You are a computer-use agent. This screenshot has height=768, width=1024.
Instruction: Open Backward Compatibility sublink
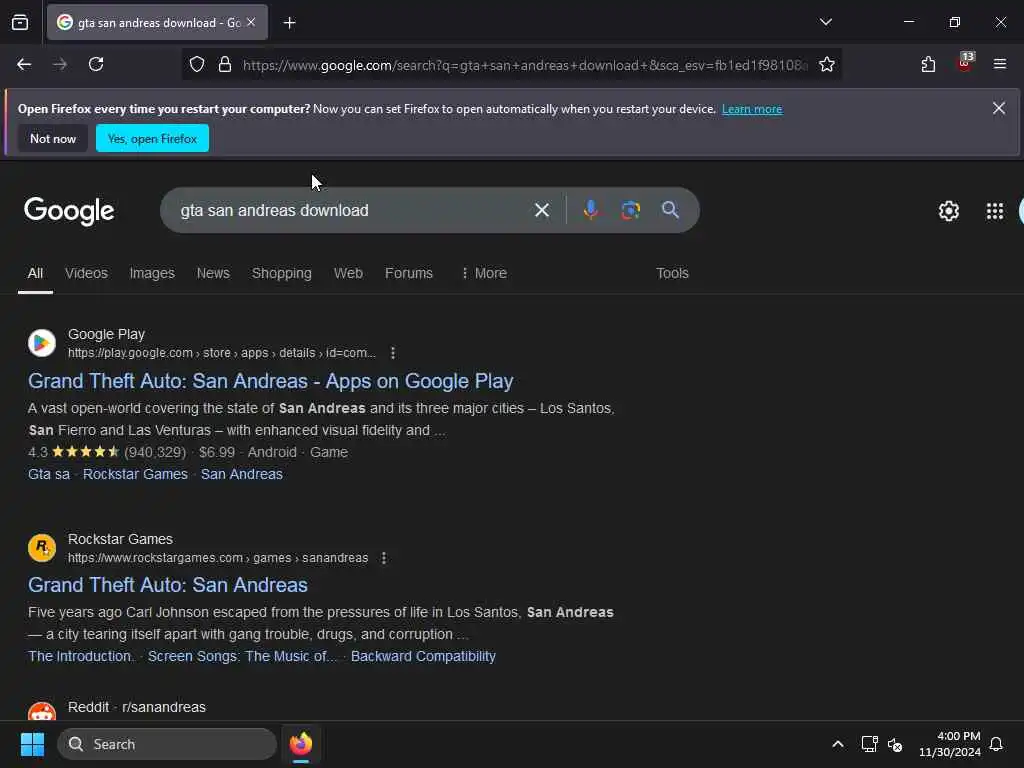click(x=423, y=656)
